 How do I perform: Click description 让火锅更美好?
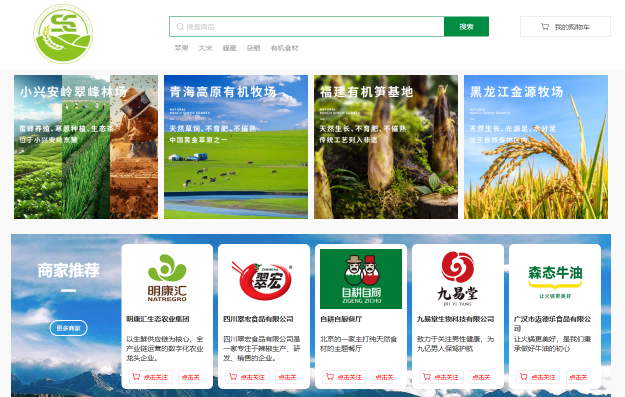(x=552, y=344)
